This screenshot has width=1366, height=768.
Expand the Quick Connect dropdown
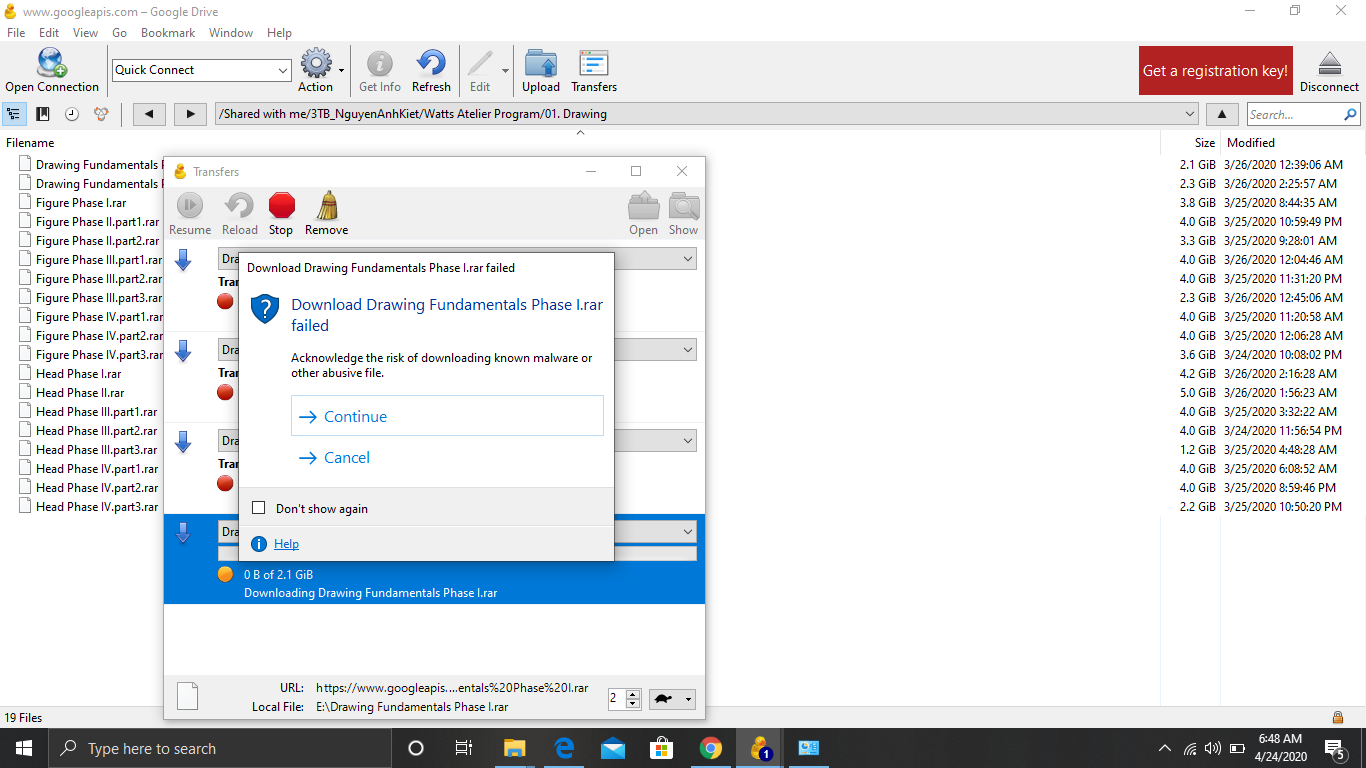pos(282,70)
